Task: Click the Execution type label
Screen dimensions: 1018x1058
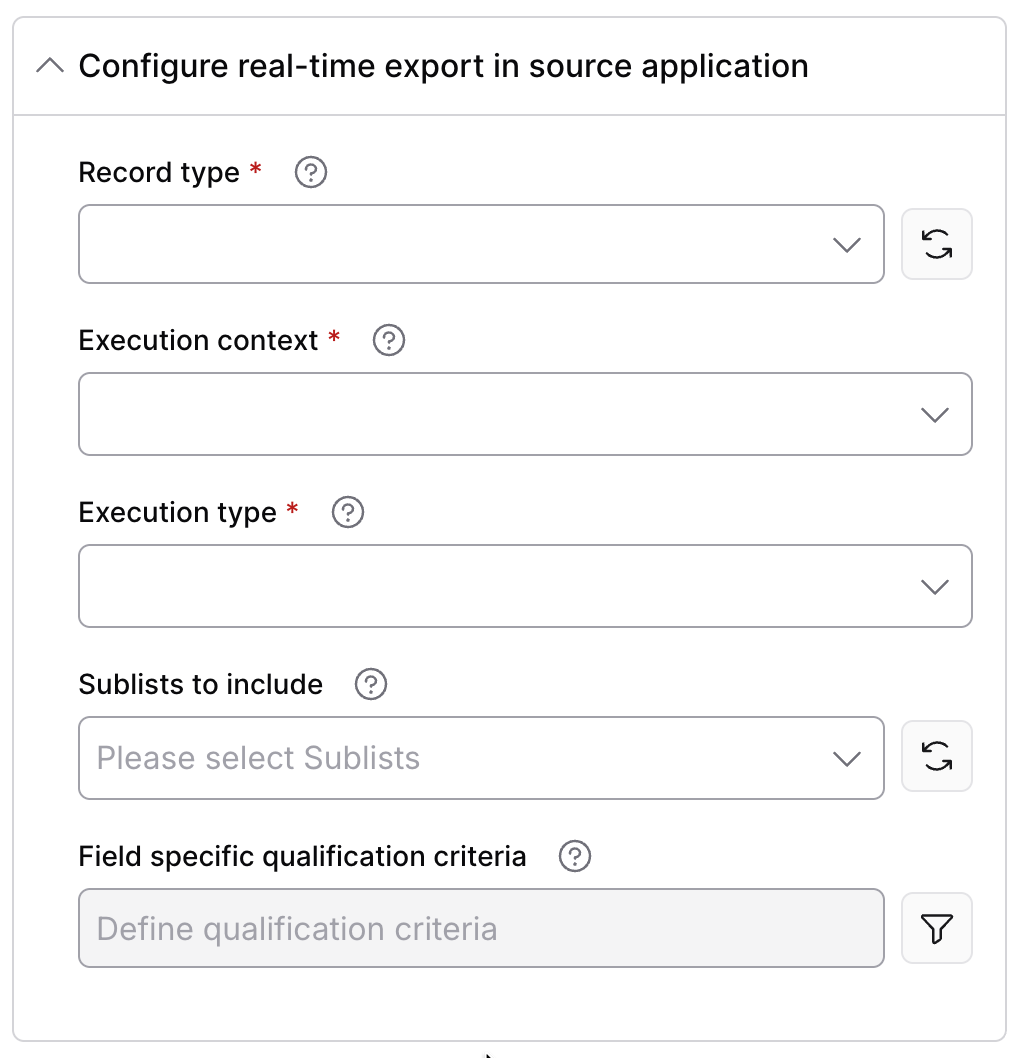Action: [177, 513]
